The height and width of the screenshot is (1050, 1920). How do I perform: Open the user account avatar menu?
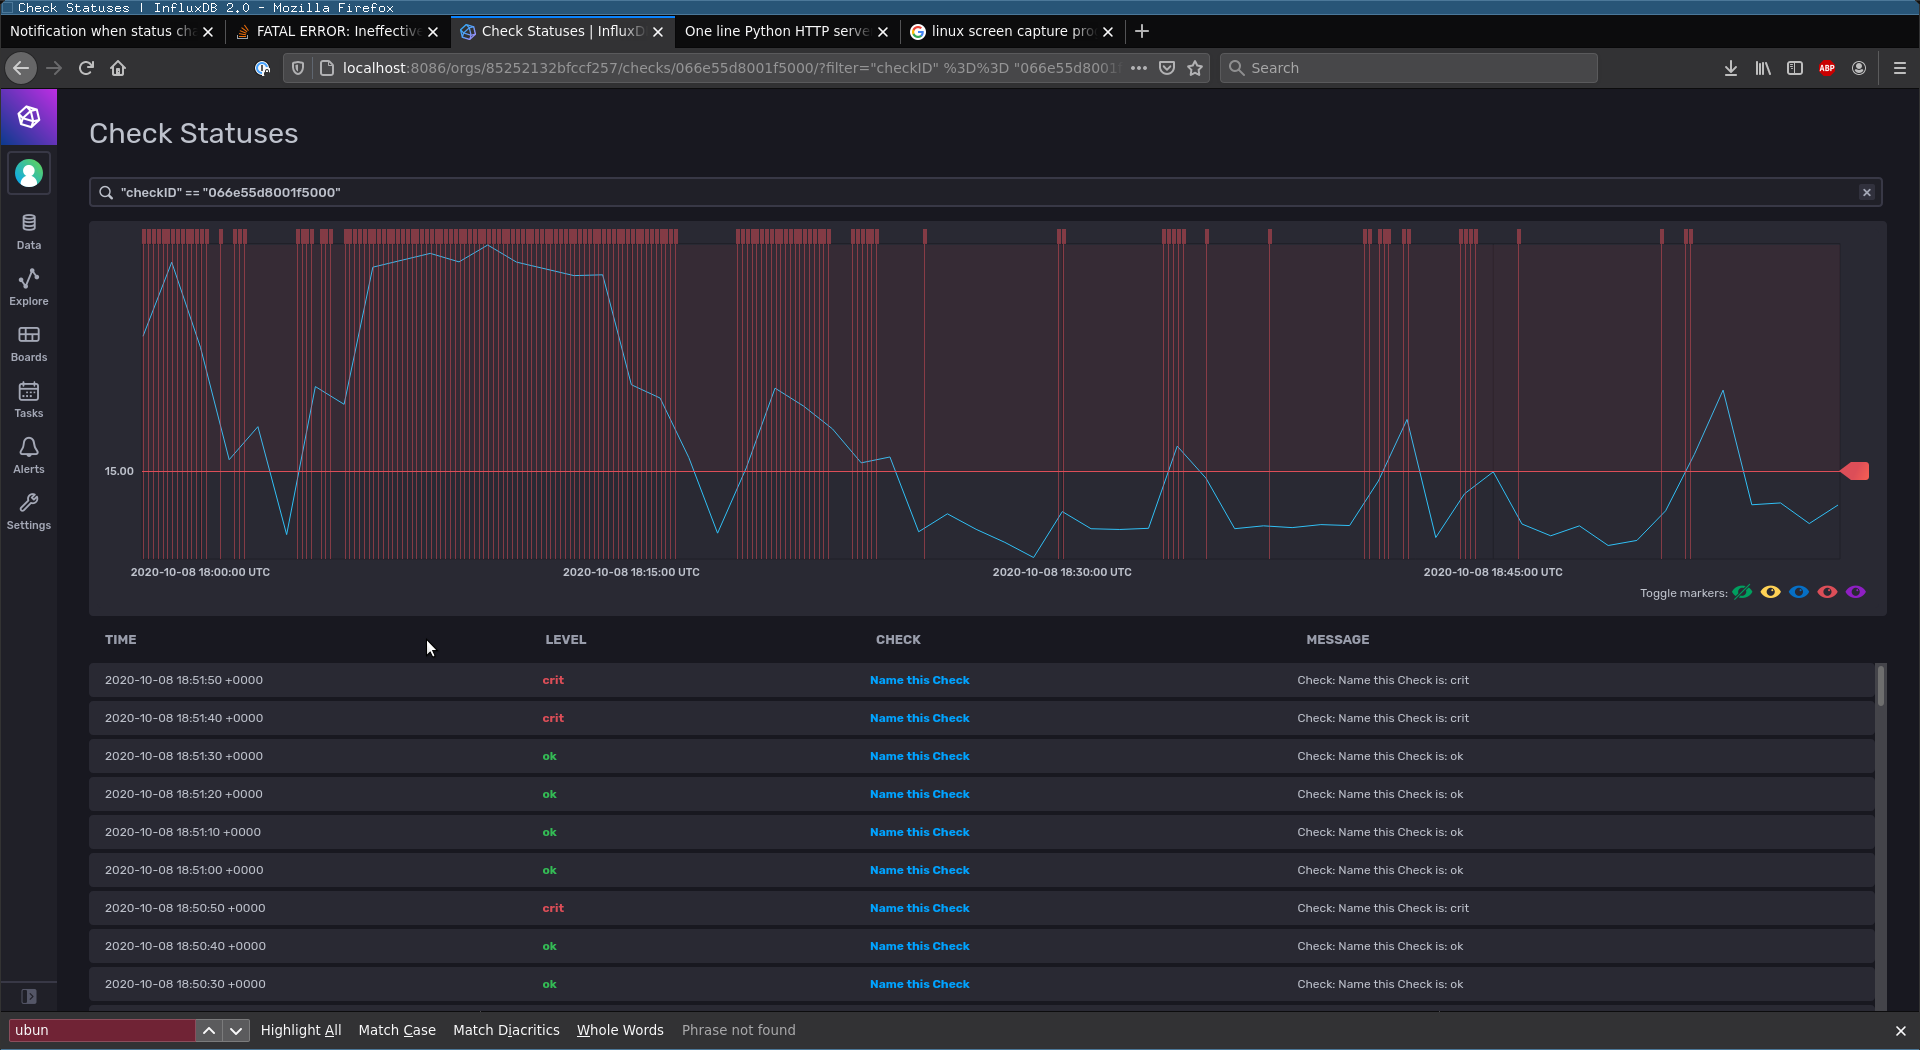click(29, 174)
